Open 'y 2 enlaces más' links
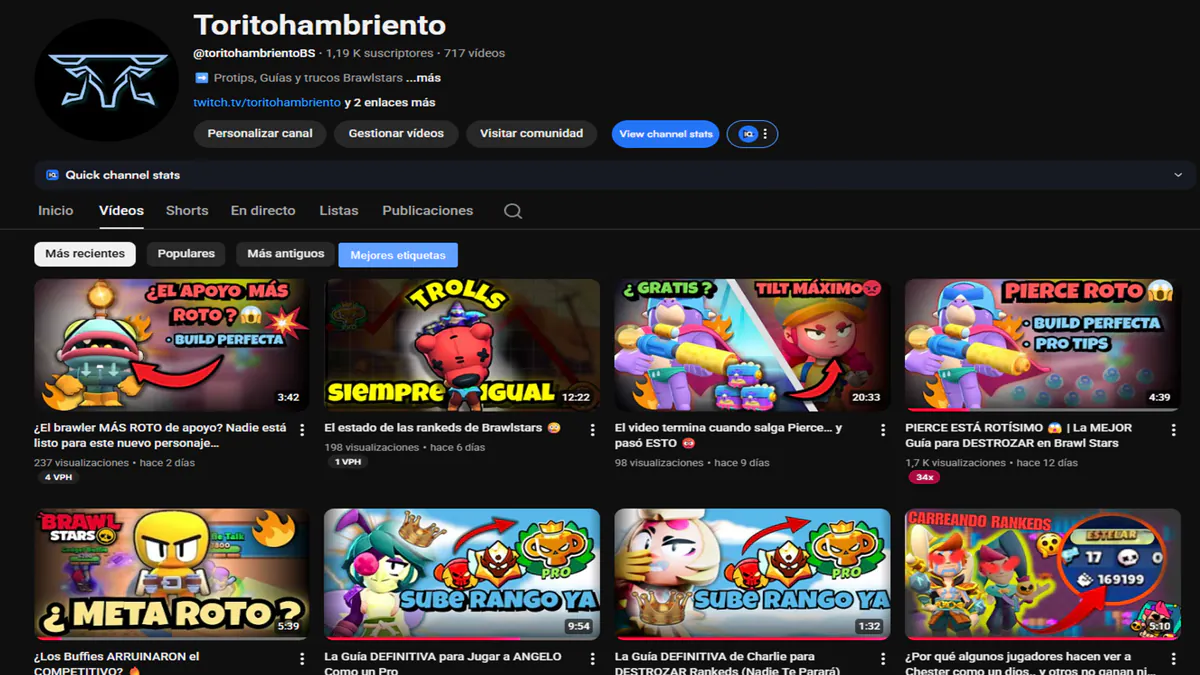Image resolution: width=1200 pixels, height=675 pixels. tap(390, 102)
